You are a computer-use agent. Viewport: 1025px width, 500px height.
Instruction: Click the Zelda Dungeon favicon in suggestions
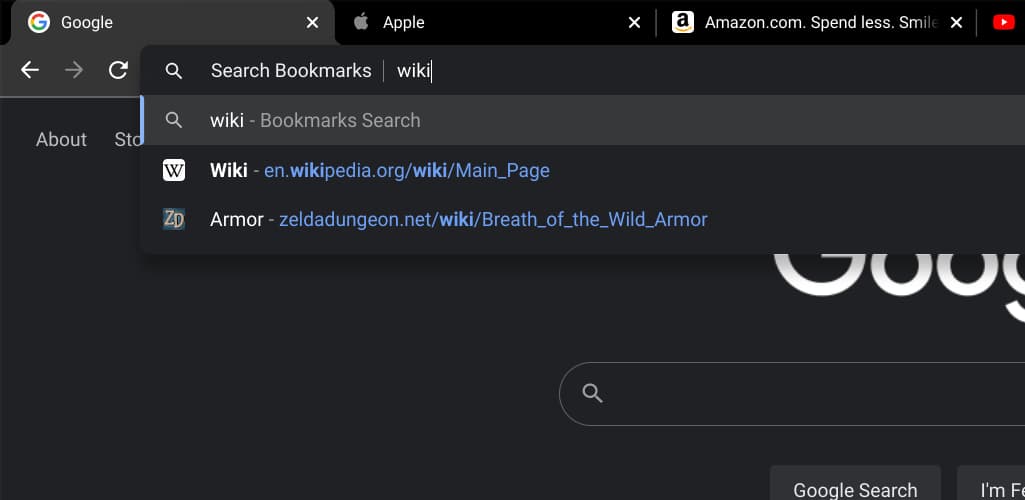click(174, 219)
